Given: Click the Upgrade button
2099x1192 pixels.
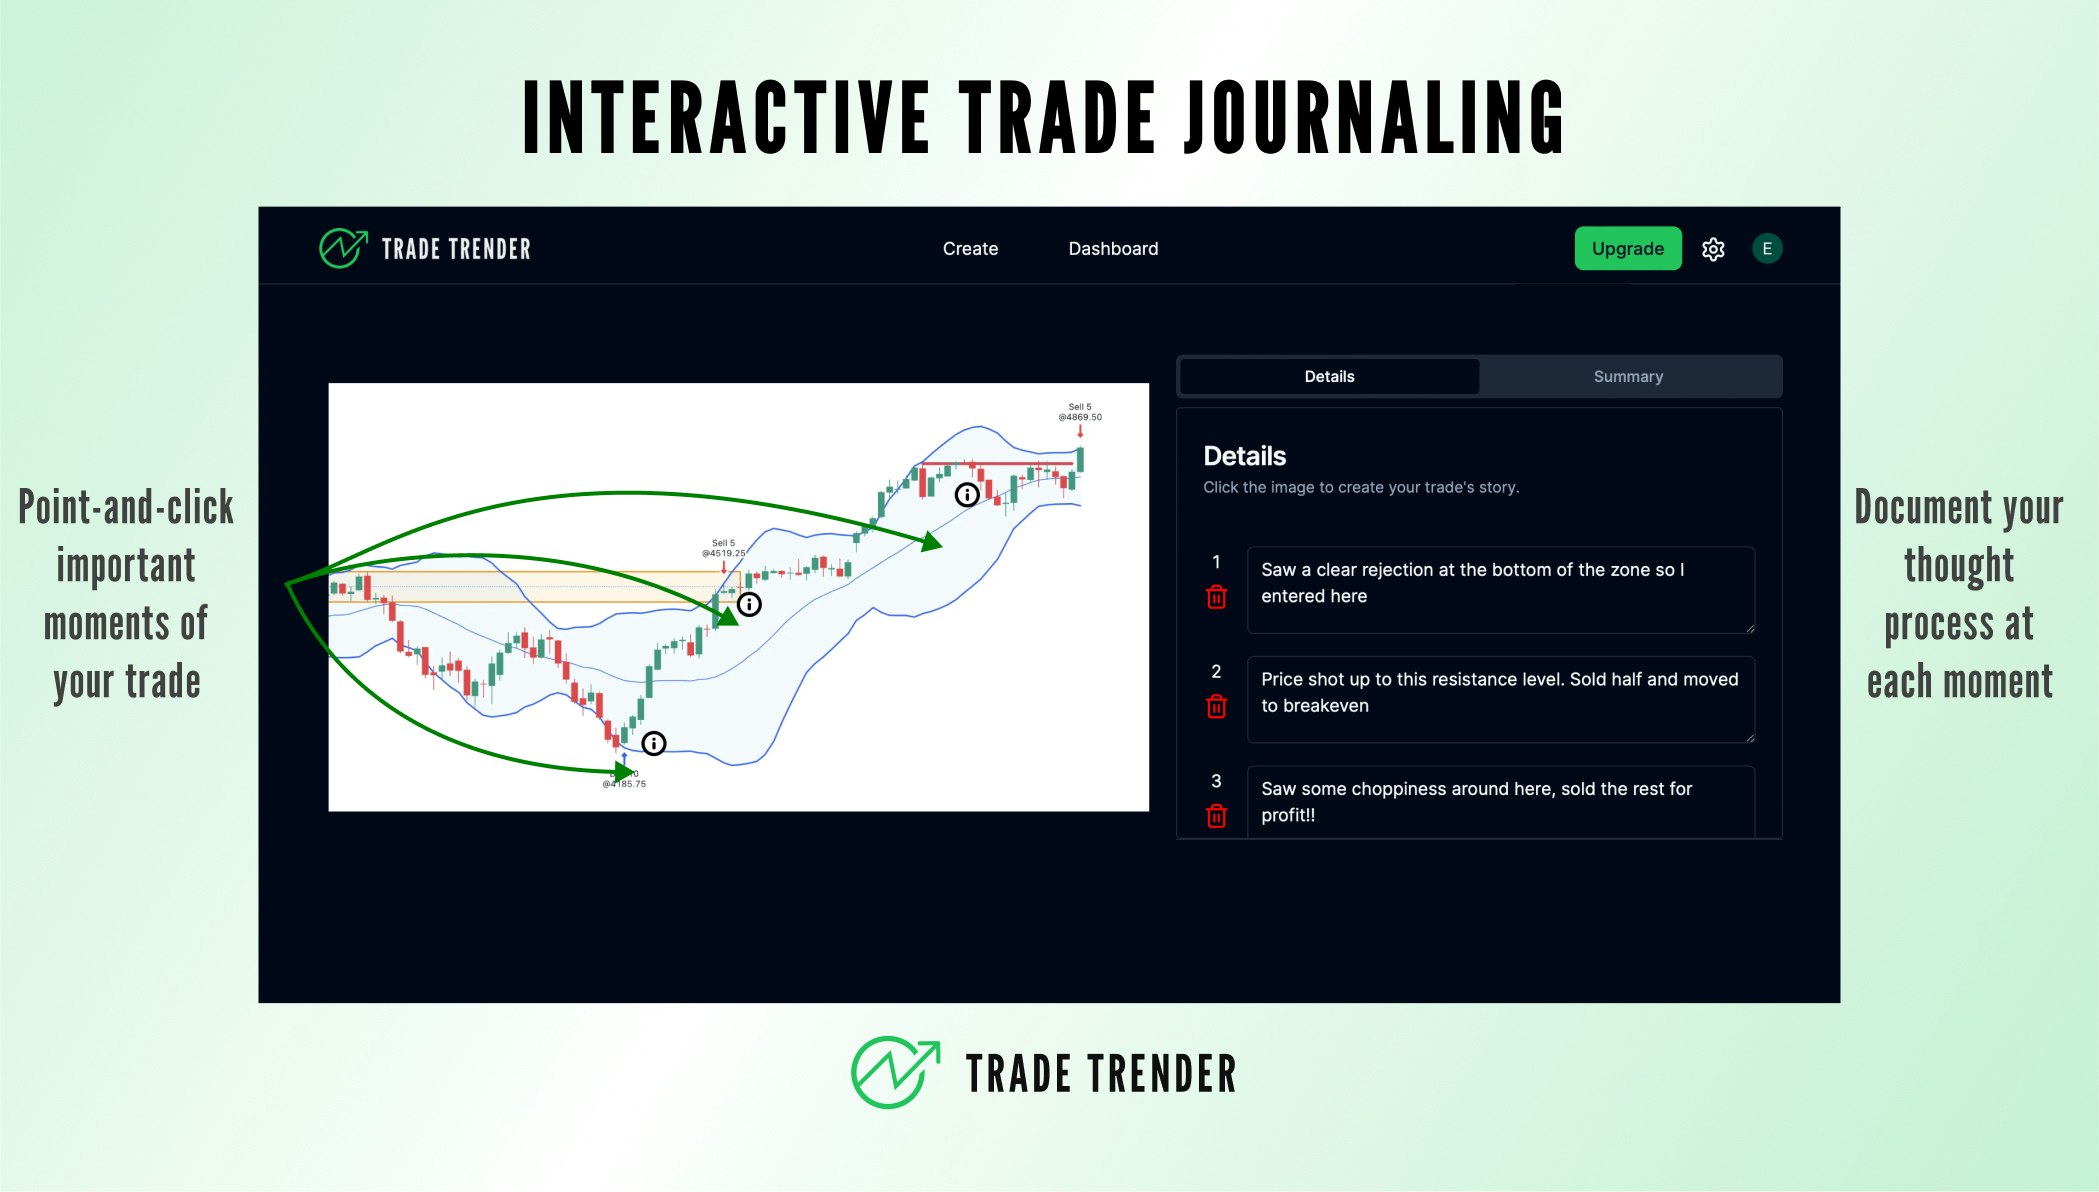Looking at the screenshot, I should [x=1628, y=248].
